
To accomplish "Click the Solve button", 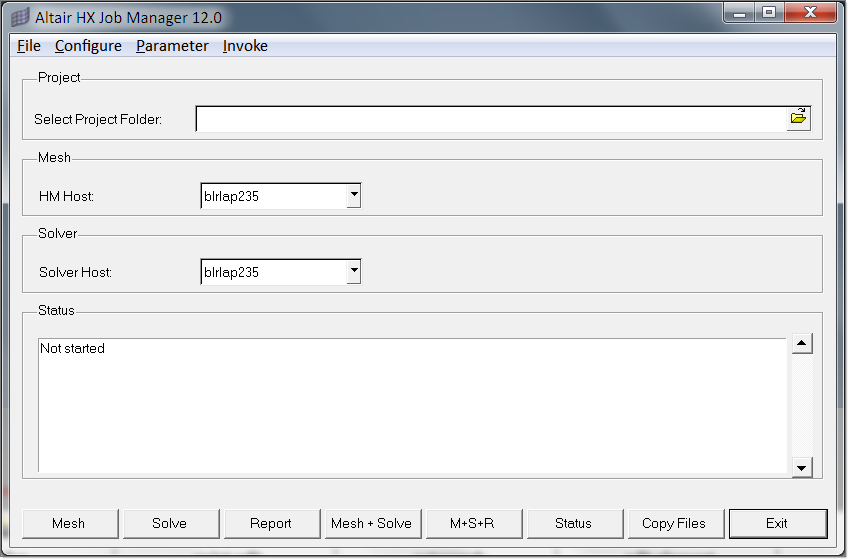I will [x=171, y=524].
